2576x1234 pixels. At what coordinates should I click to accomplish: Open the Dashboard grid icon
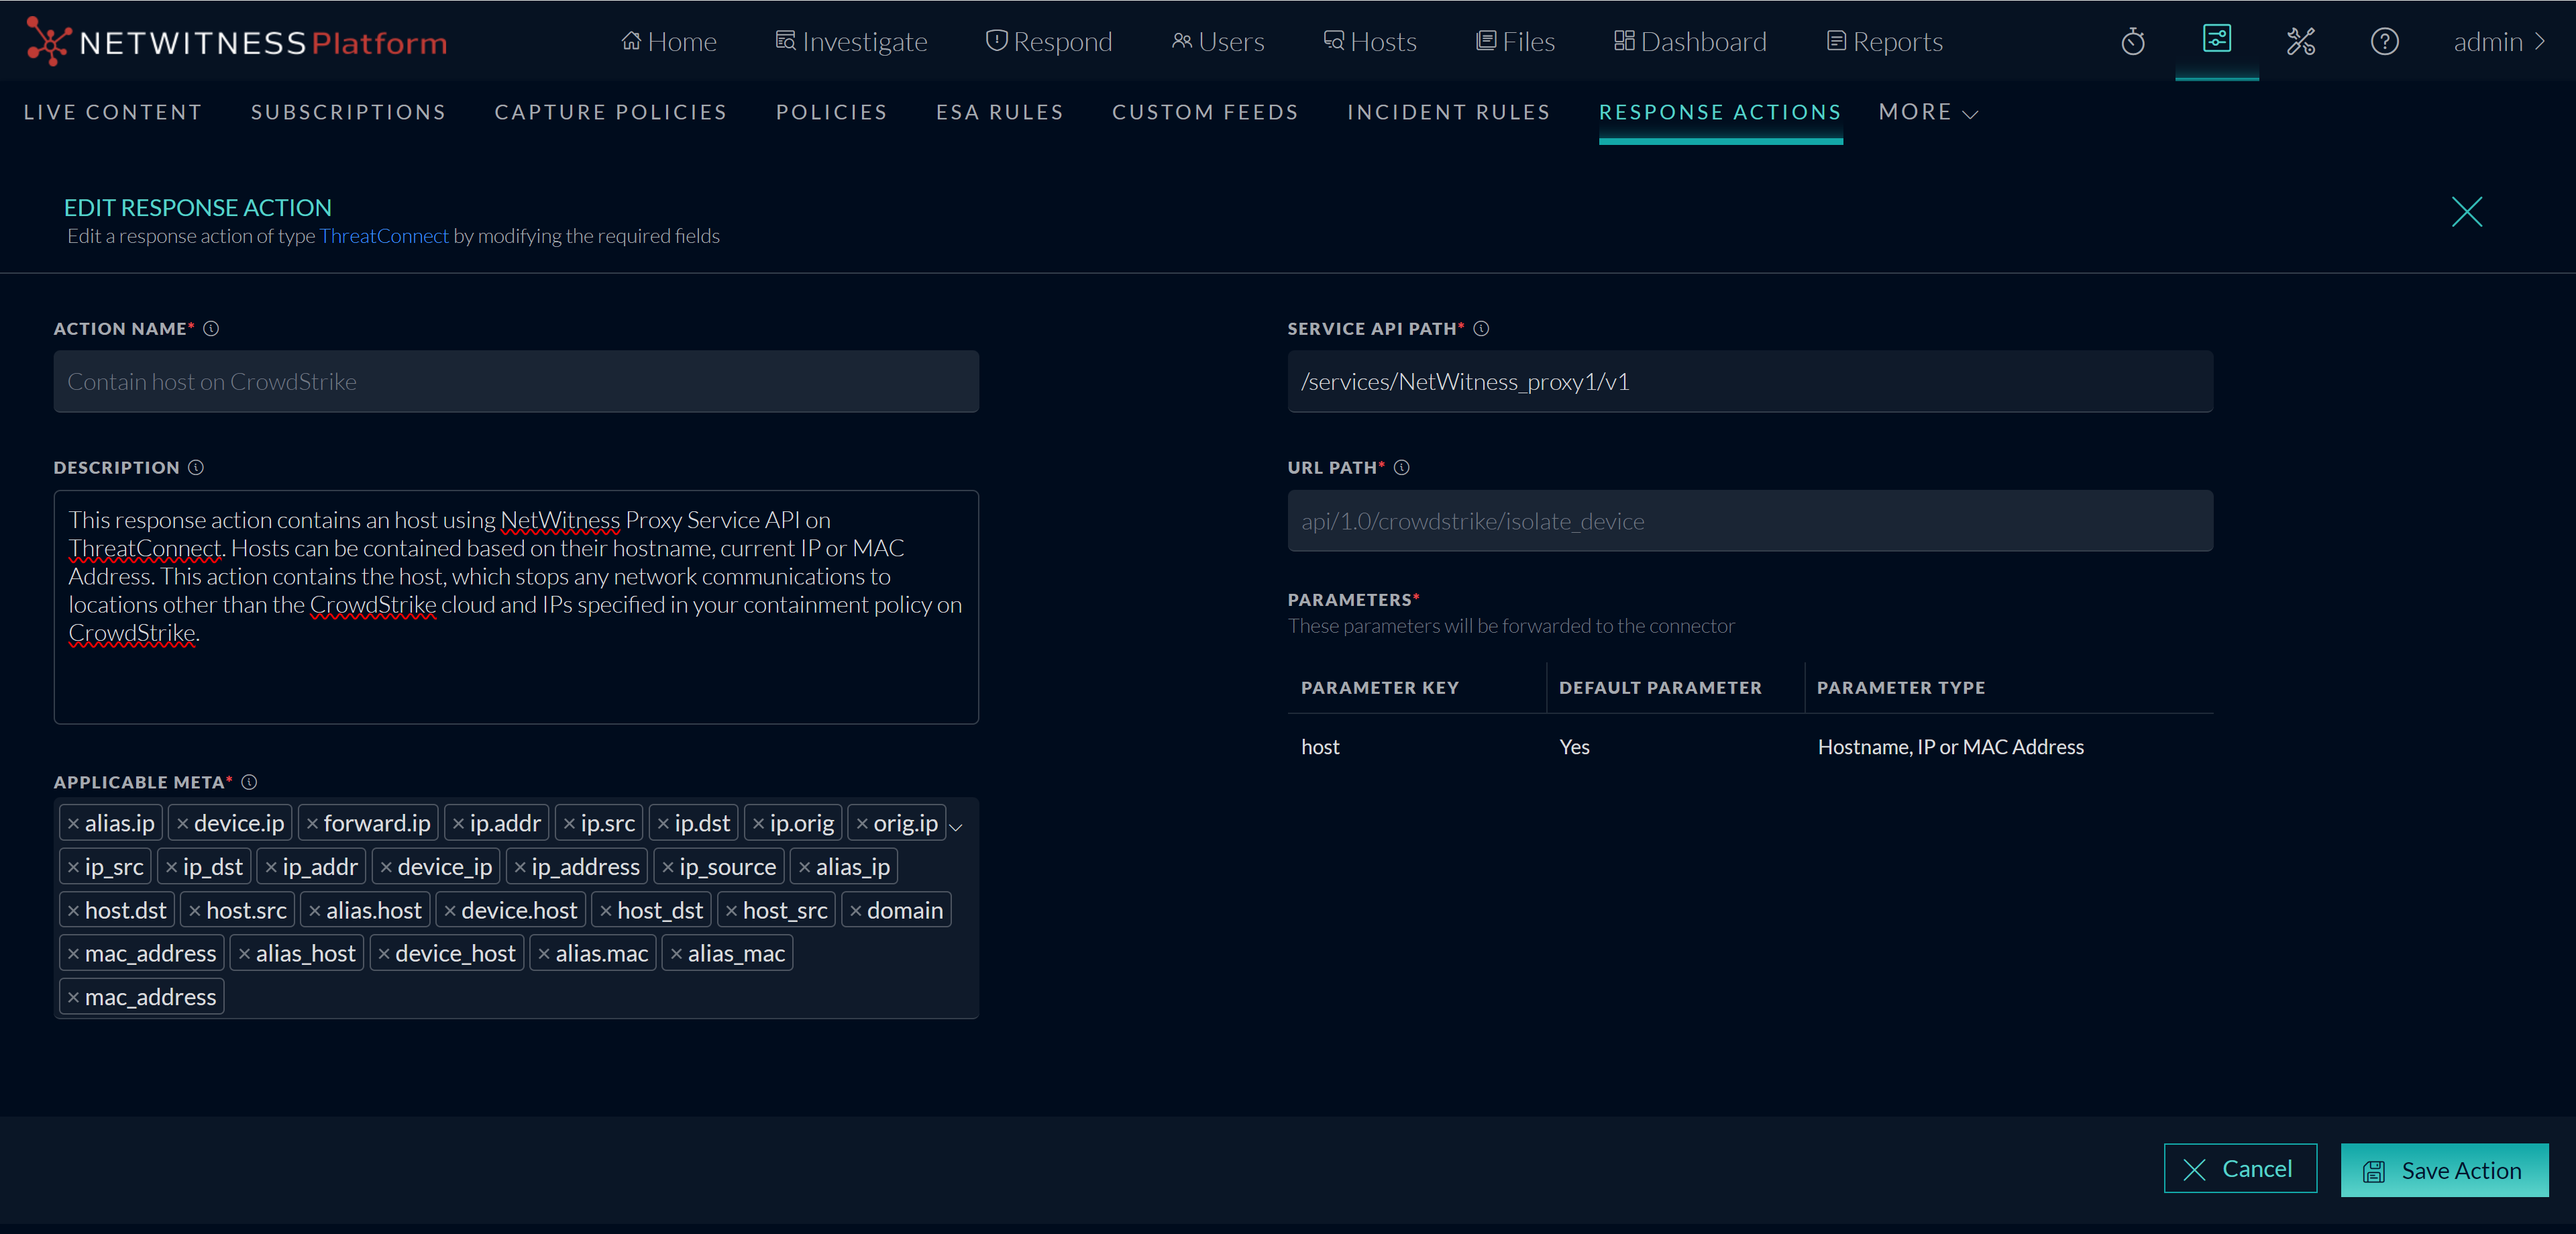click(1624, 40)
